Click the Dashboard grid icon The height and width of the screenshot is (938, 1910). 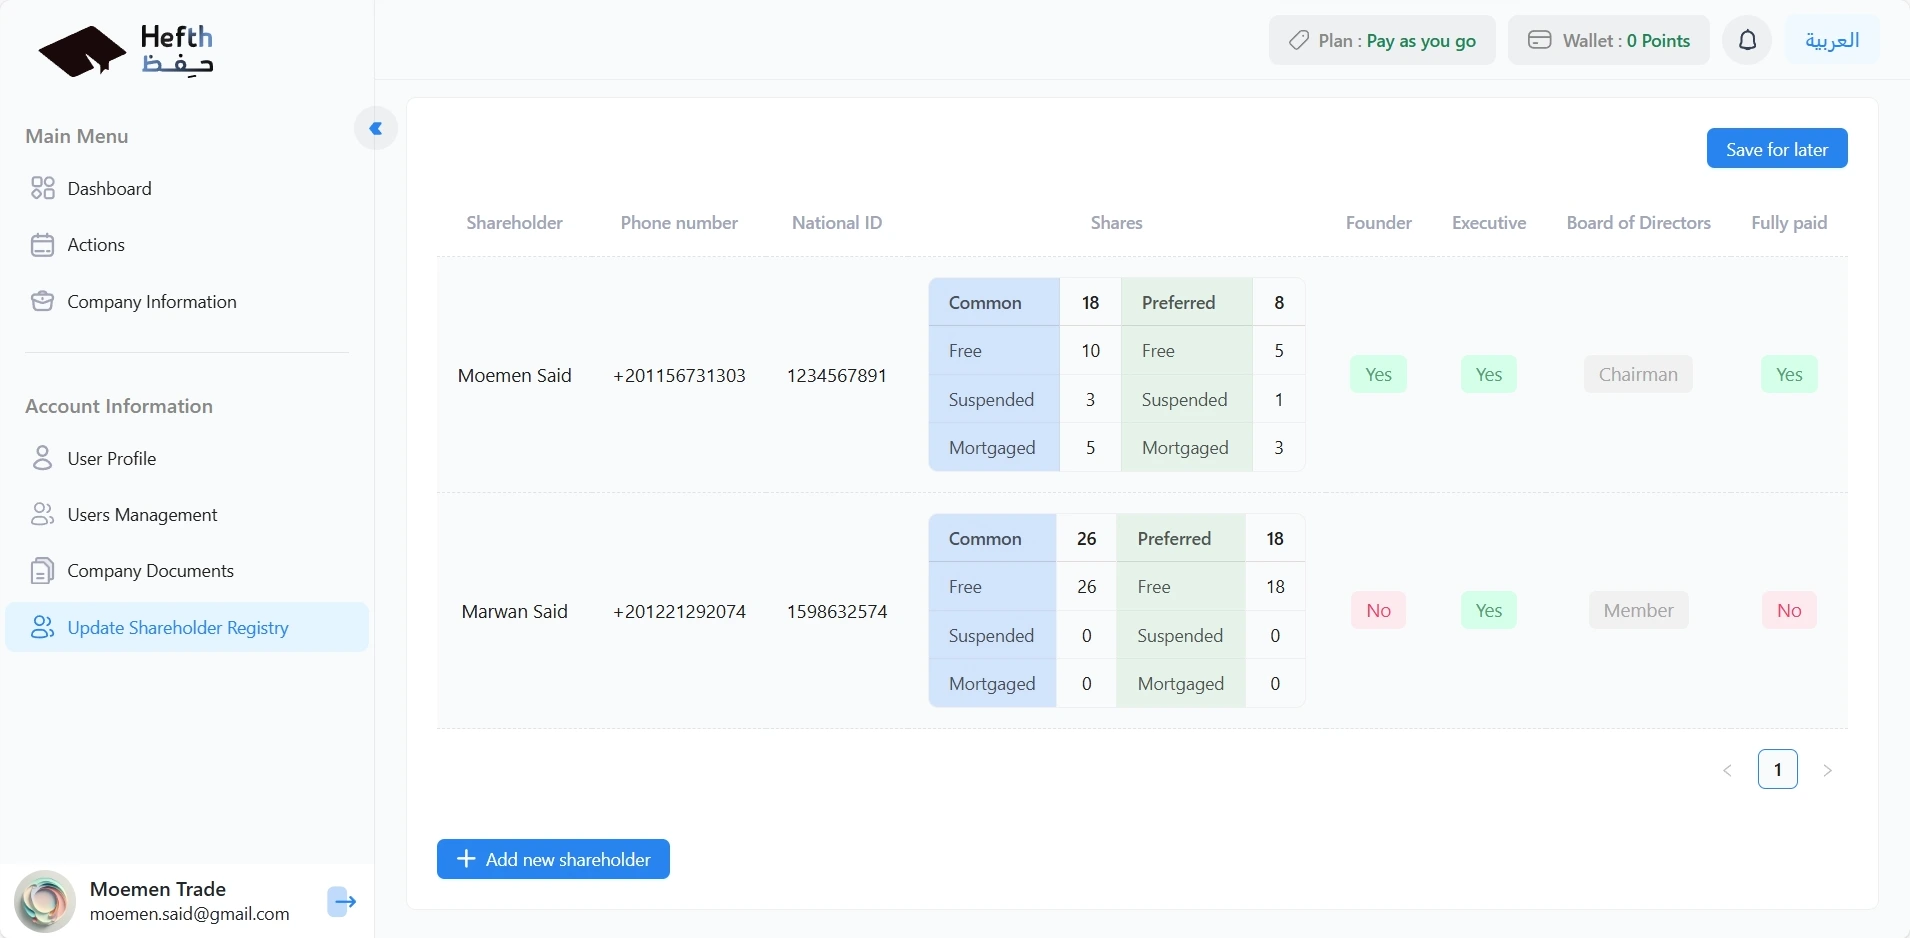coord(42,189)
